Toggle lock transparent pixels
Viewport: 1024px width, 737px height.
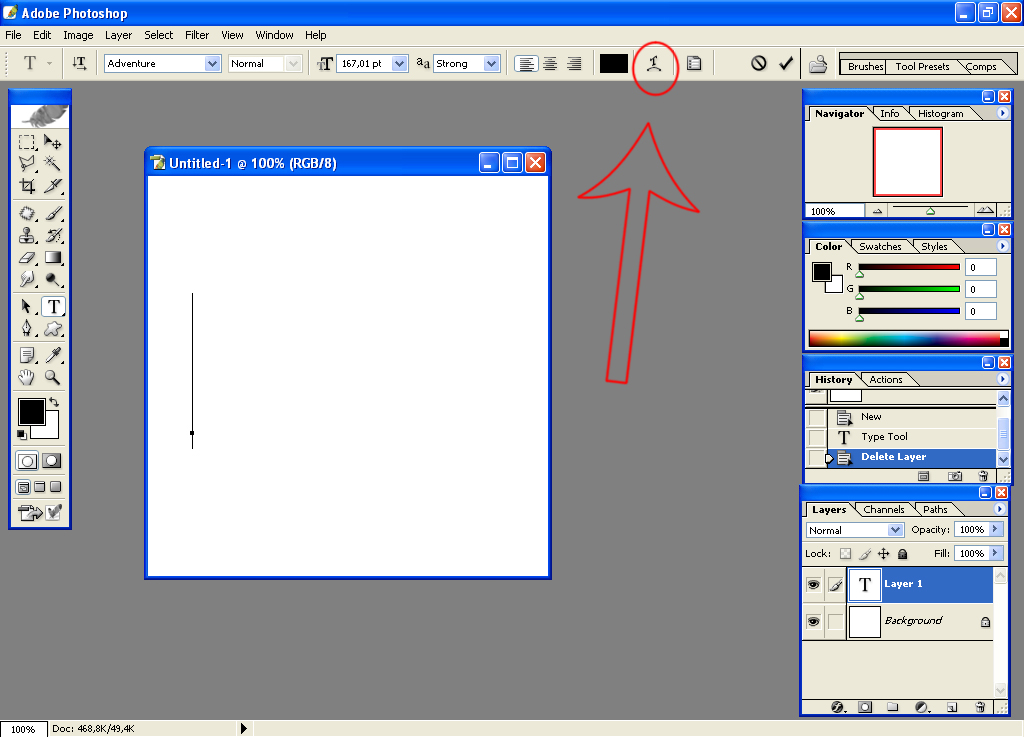coord(845,554)
